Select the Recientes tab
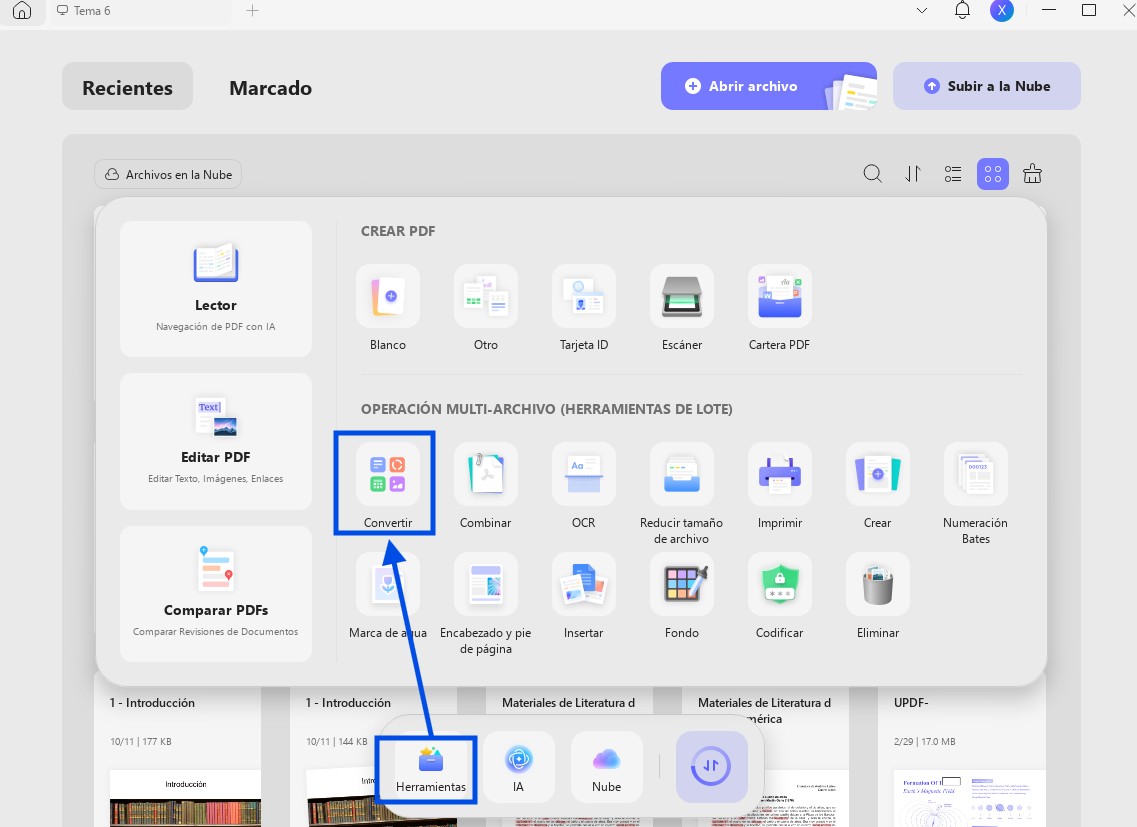This screenshot has height=827, width=1137. [128, 87]
